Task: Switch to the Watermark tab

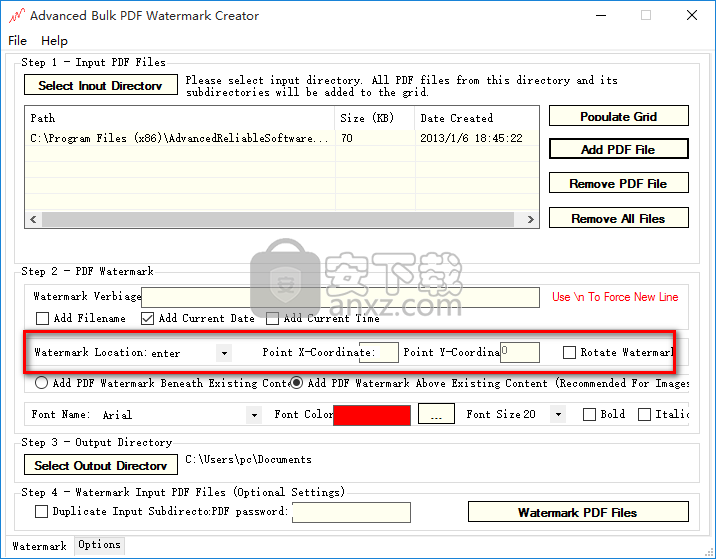Action: coord(40,546)
